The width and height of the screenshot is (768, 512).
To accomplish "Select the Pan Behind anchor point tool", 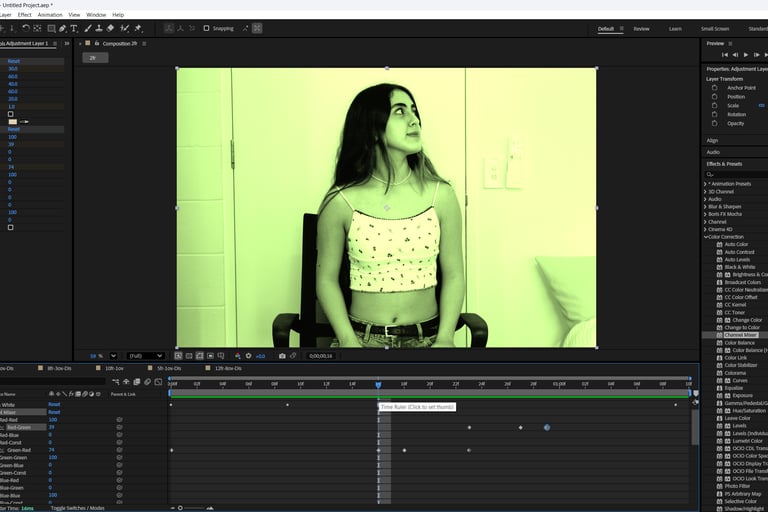I will [x=37, y=28].
